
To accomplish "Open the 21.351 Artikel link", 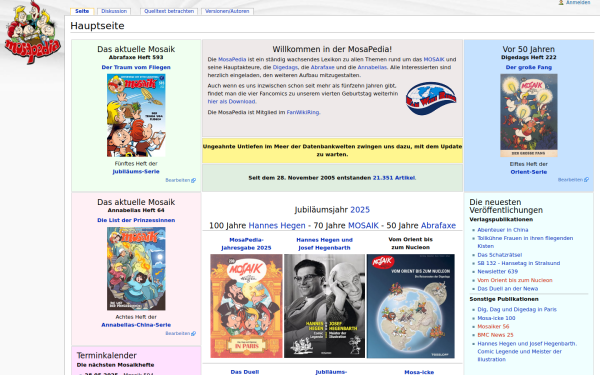I will click(394, 178).
